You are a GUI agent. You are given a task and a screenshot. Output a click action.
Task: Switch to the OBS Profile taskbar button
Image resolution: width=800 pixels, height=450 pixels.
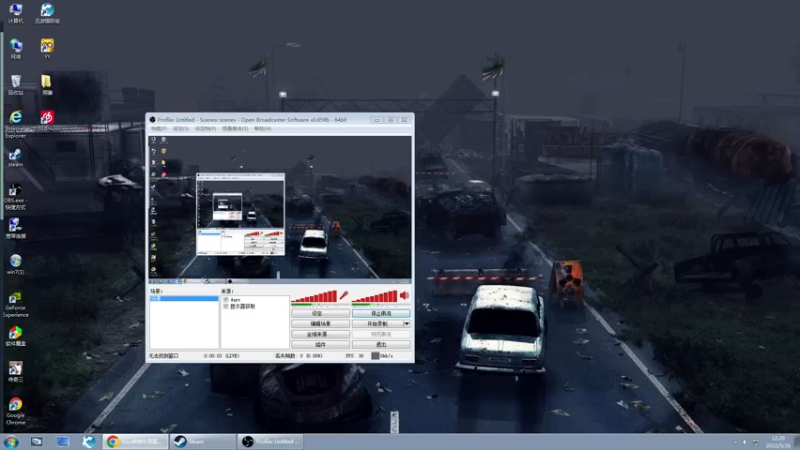pyautogui.click(x=270, y=442)
